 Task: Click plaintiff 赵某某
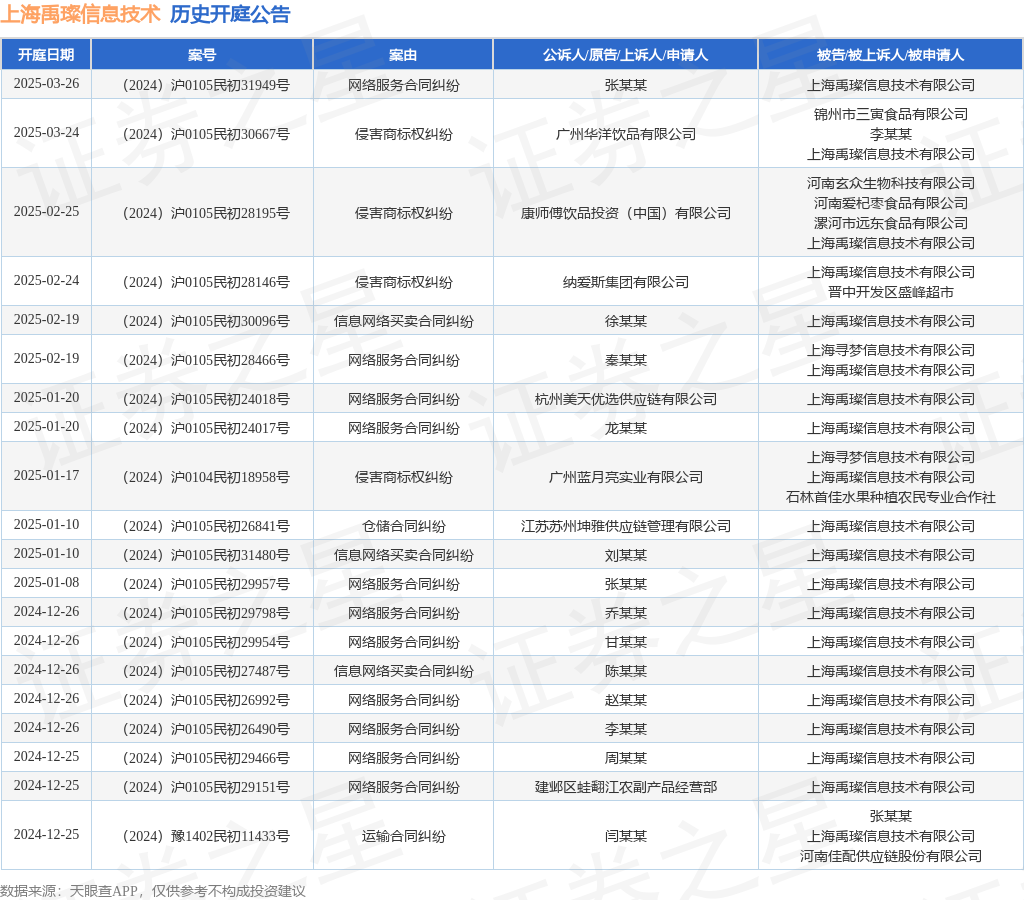[x=626, y=700]
